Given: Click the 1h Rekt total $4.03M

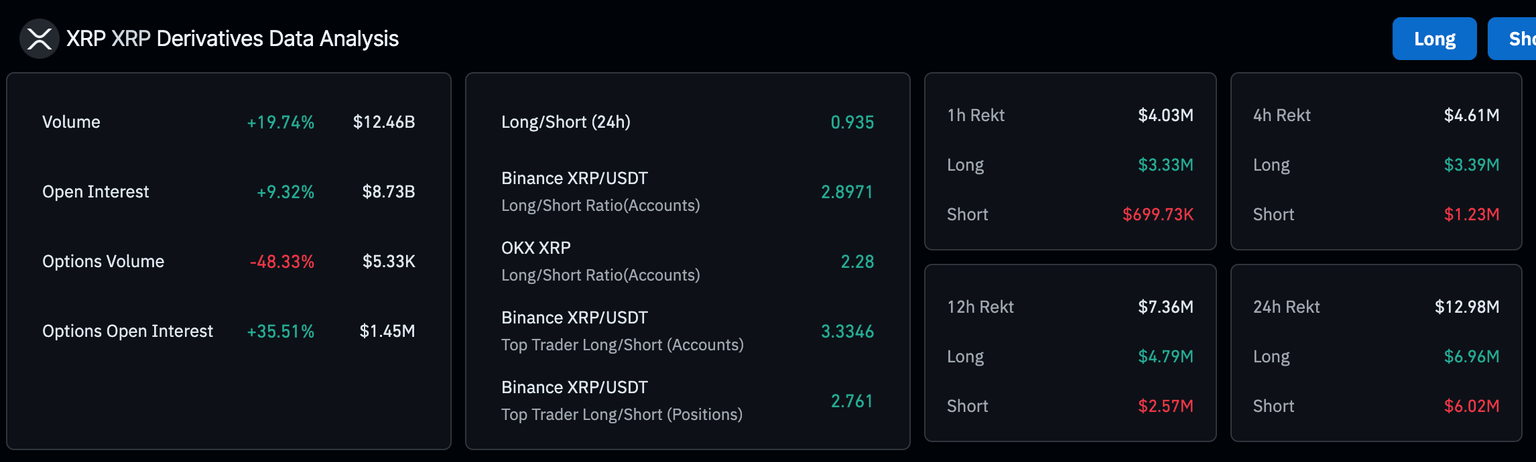Looking at the screenshot, I should pyautogui.click(x=1165, y=115).
